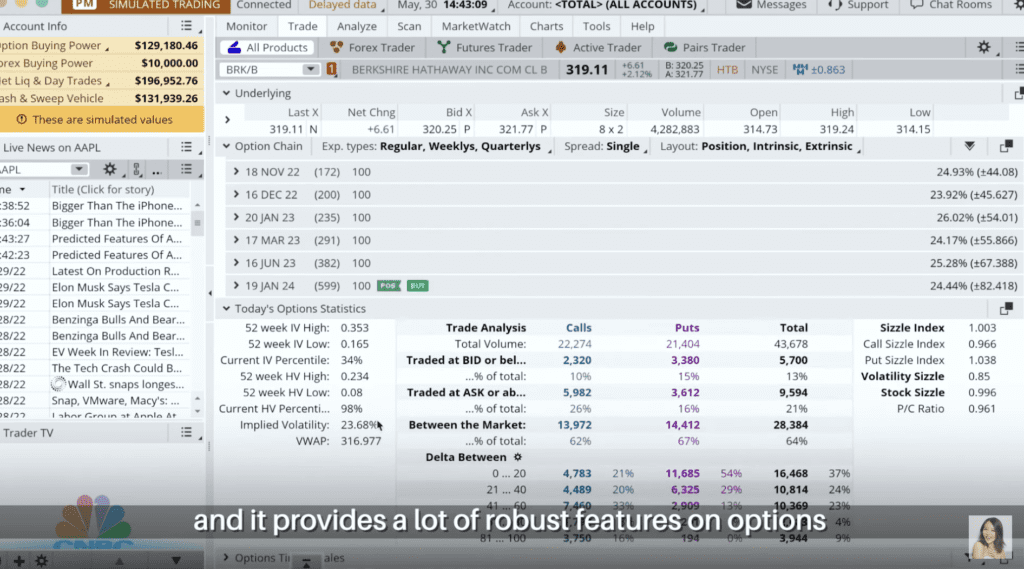Collapse the Underlying section
The width and height of the screenshot is (1024, 569).
tap(226, 93)
